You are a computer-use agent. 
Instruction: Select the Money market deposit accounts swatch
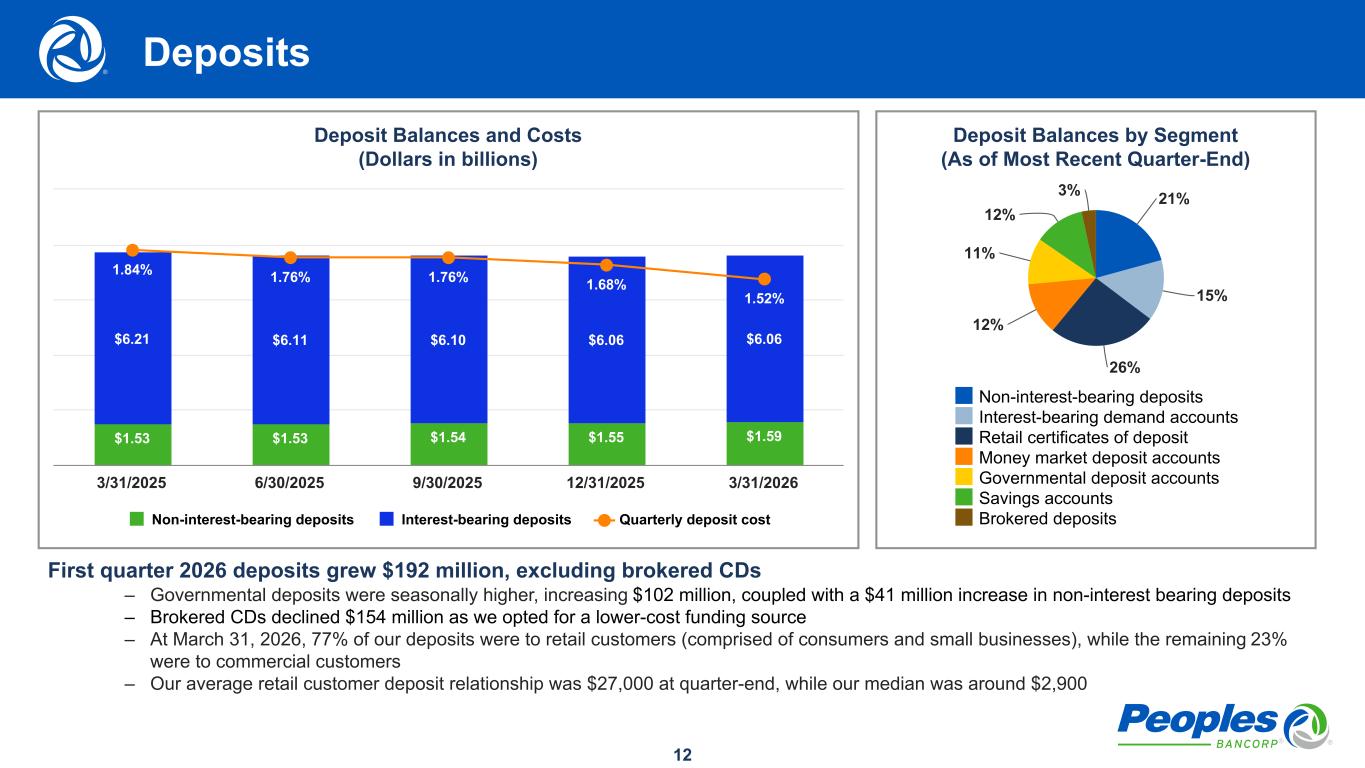pos(963,458)
